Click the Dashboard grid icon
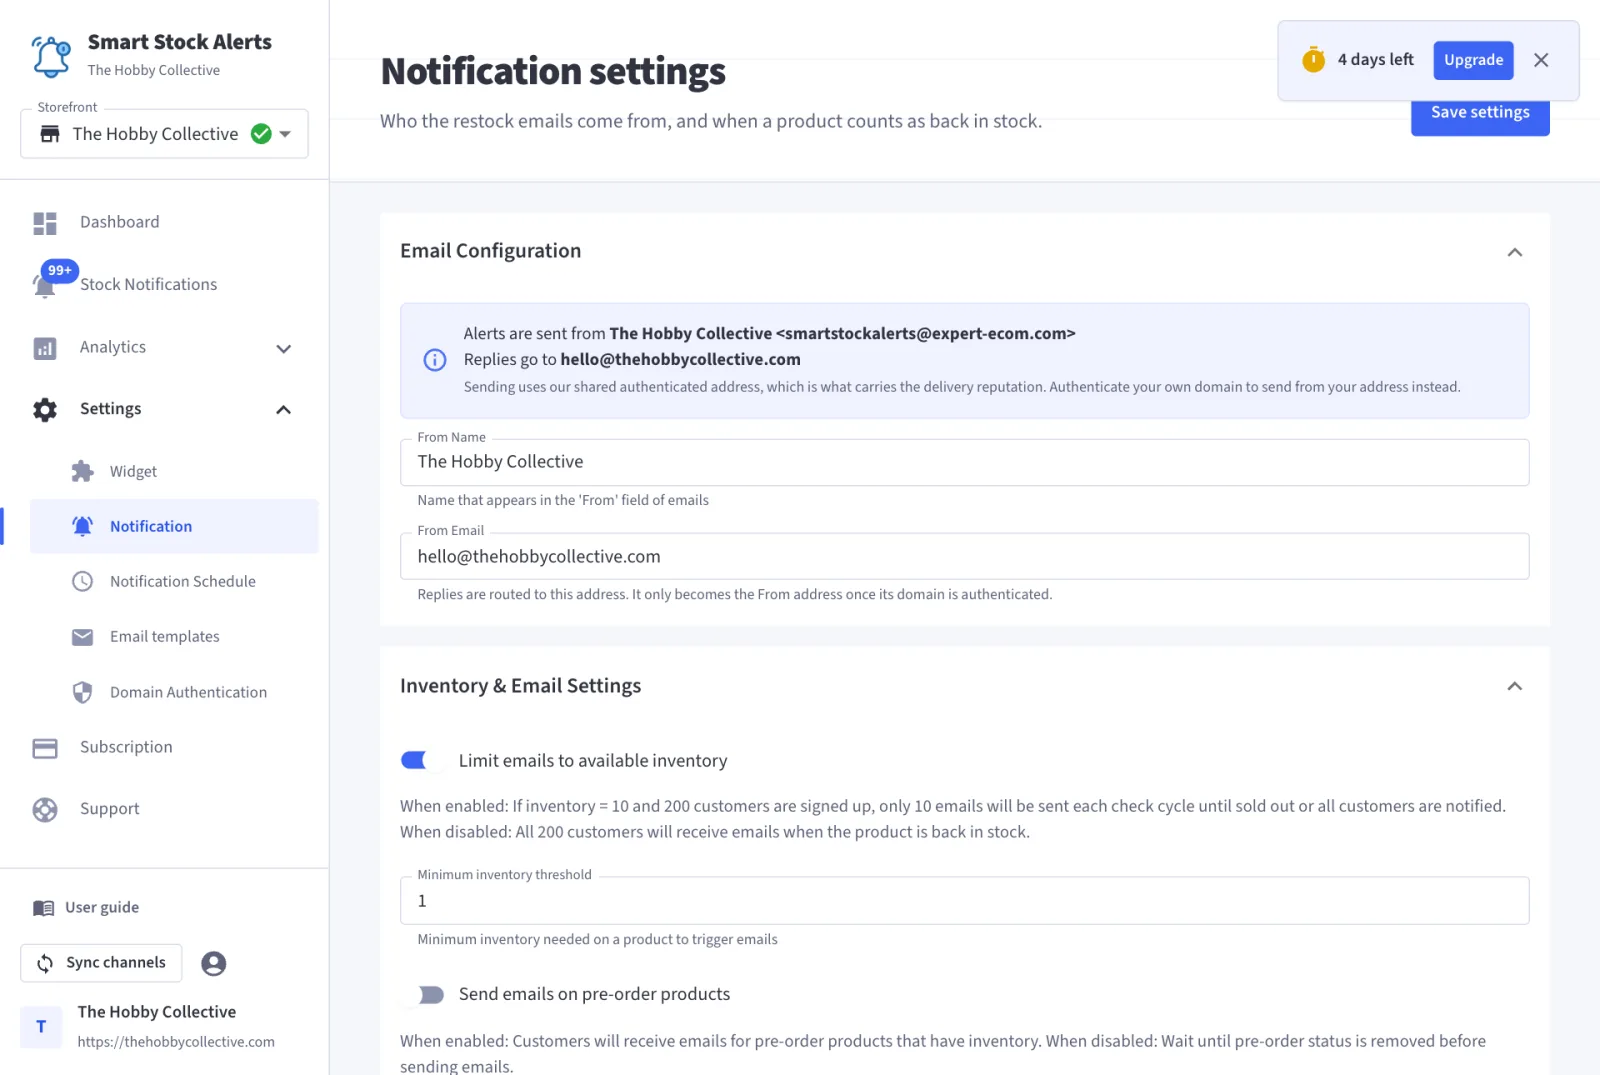Image resolution: width=1600 pixels, height=1075 pixels. pyautogui.click(x=45, y=223)
